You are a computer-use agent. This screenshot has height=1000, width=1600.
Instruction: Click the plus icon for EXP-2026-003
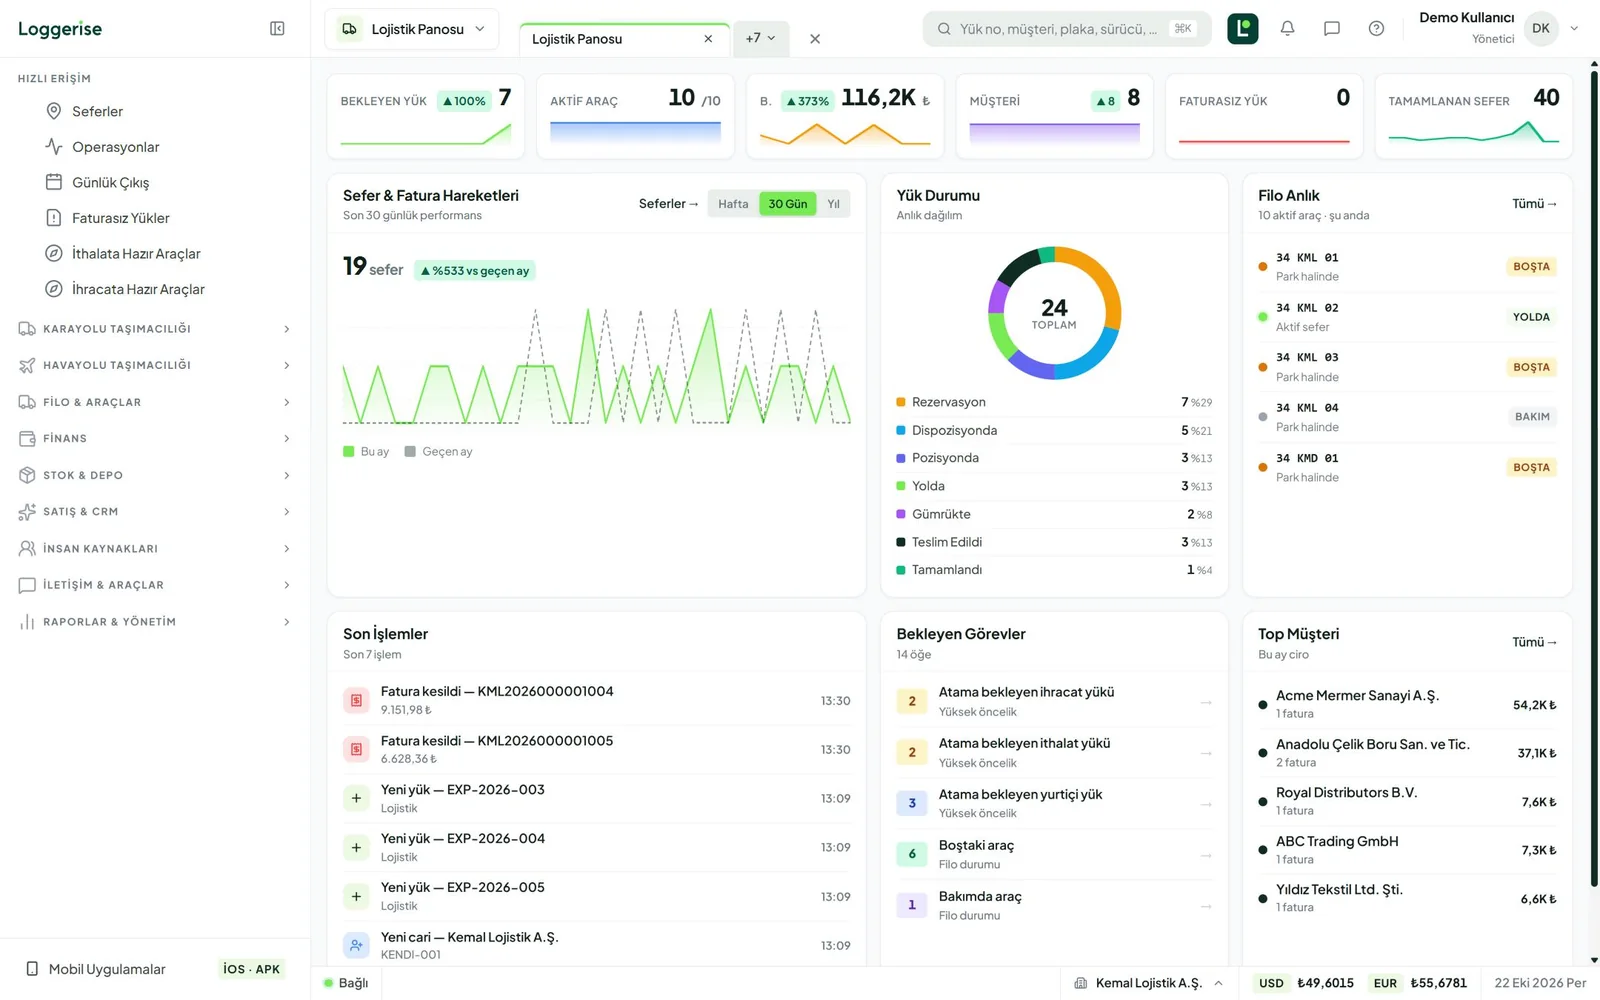pyautogui.click(x=356, y=798)
